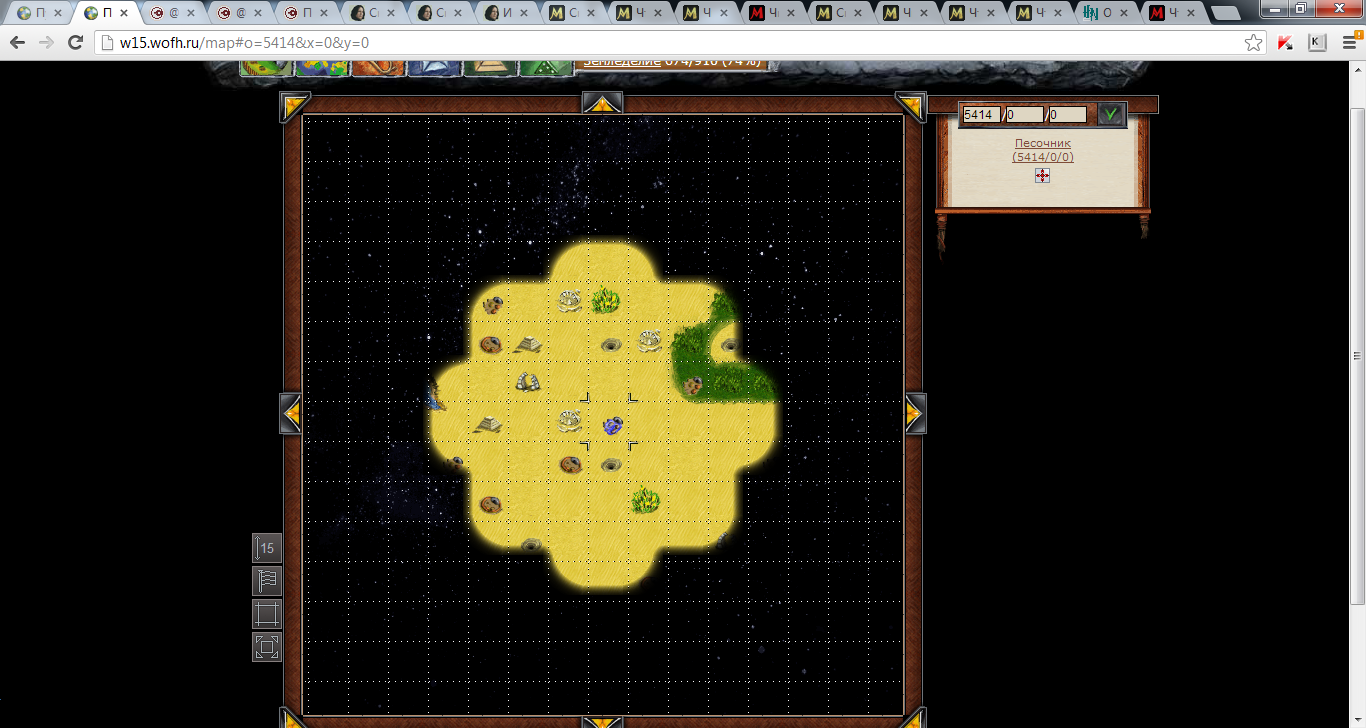Move the map west using the left arrow
The height and width of the screenshot is (728, 1366).
(x=291, y=413)
